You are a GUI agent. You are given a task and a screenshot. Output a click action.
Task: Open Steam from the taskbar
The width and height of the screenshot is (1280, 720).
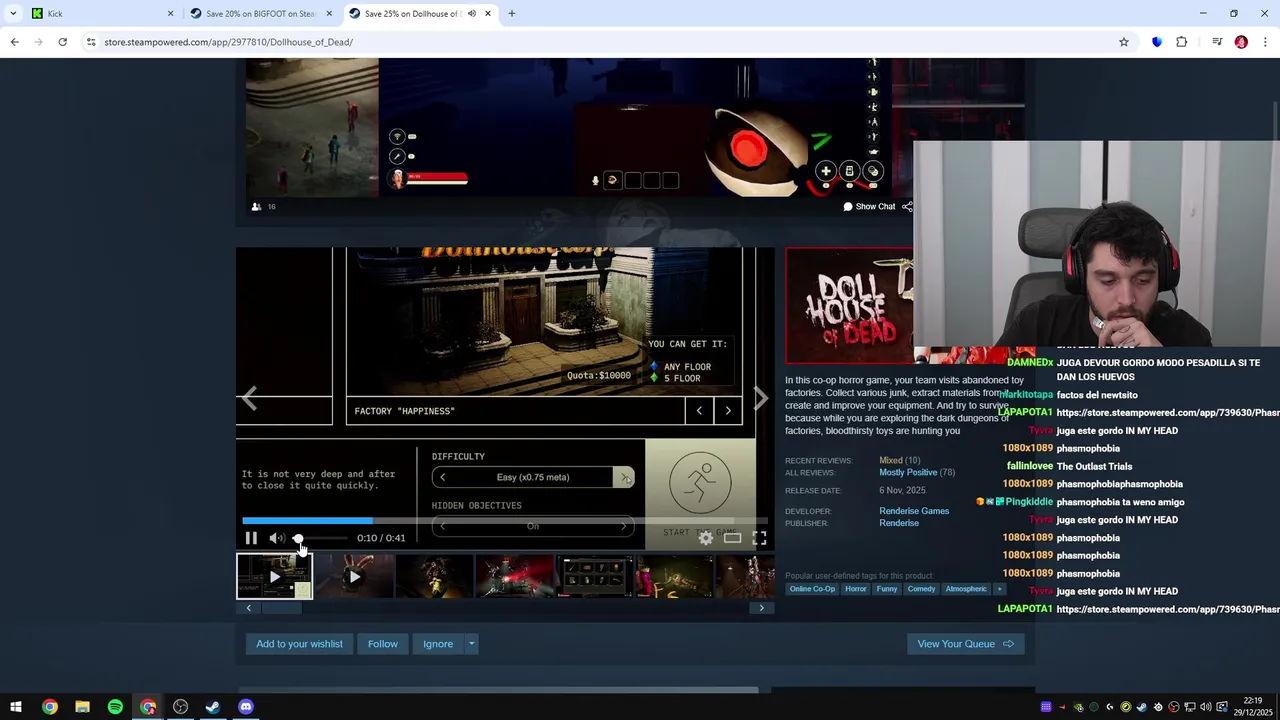point(213,707)
